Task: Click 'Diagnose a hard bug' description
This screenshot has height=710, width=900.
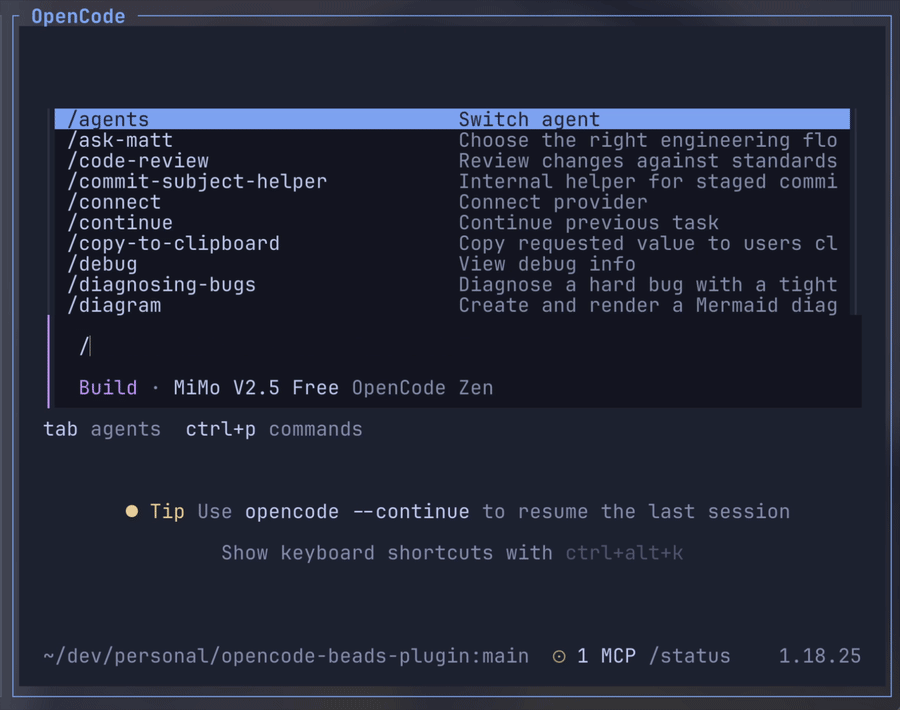Action: click(647, 285)
